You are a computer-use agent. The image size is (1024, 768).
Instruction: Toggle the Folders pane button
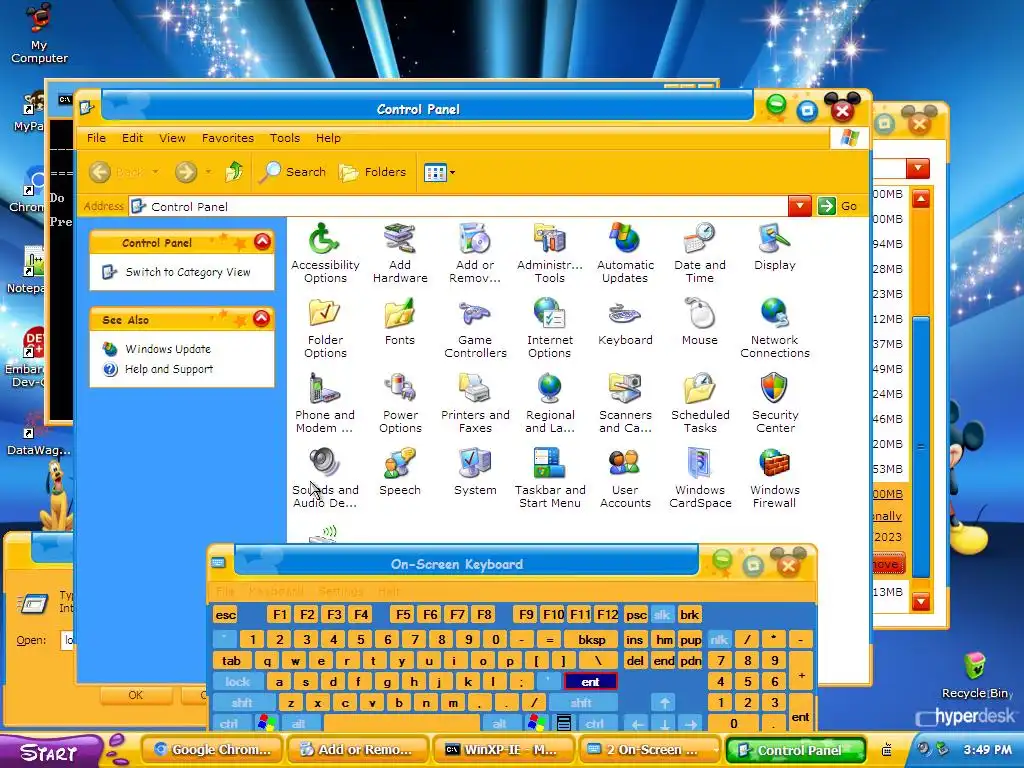pyautogui.click(x=373, y=172)
